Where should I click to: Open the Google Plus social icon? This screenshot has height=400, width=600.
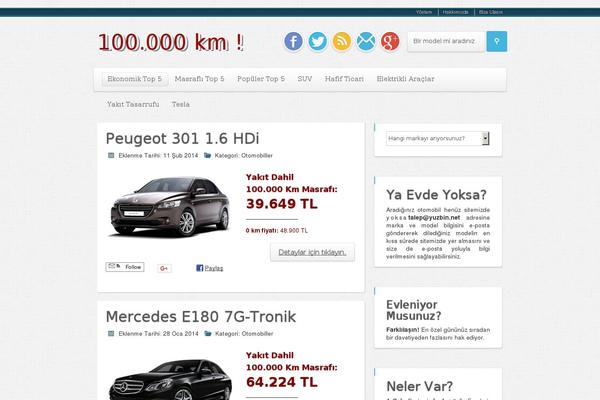coord(390,41)
